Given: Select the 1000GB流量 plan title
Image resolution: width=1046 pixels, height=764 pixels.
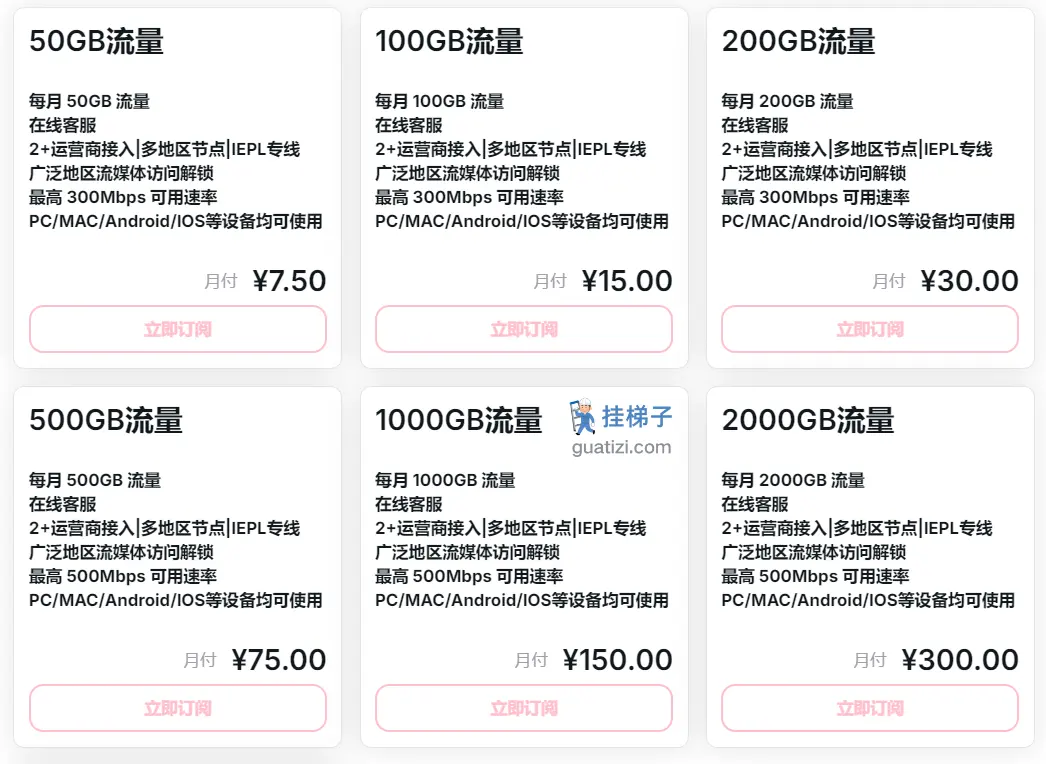Looking at the screenshot, I should tap(458, 420).
